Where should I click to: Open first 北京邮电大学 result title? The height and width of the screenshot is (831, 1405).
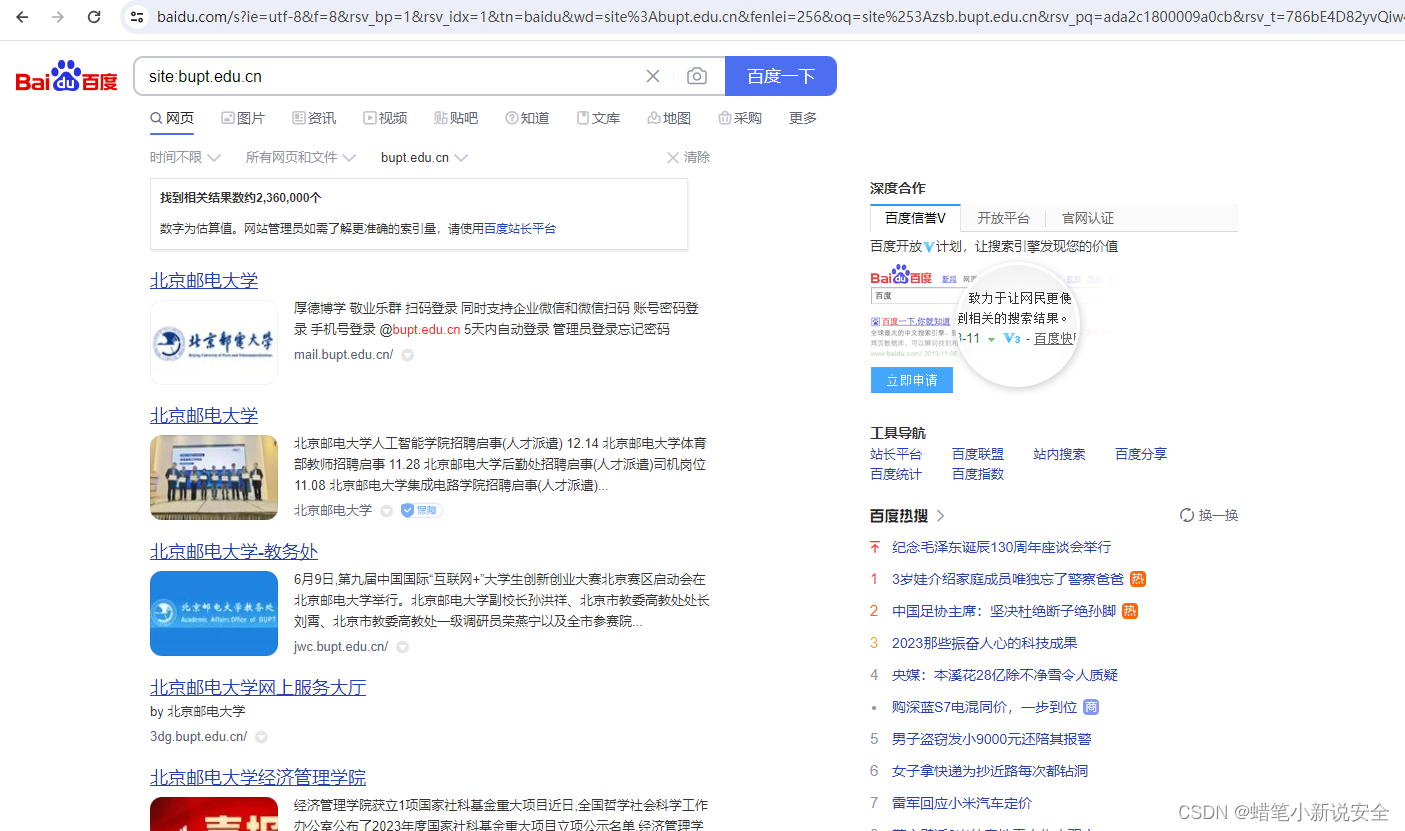(x=204, y=280)
